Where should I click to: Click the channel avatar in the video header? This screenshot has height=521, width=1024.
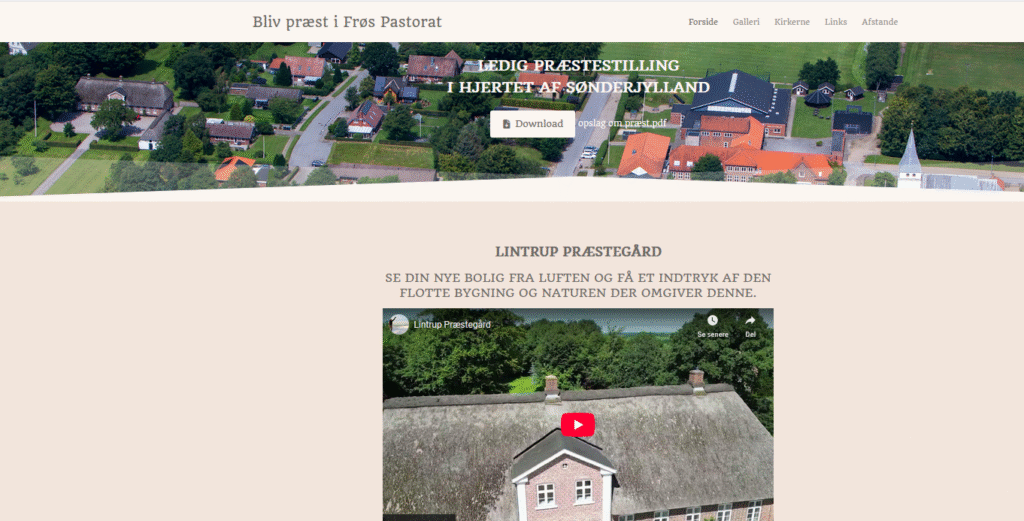pos(399,324)
